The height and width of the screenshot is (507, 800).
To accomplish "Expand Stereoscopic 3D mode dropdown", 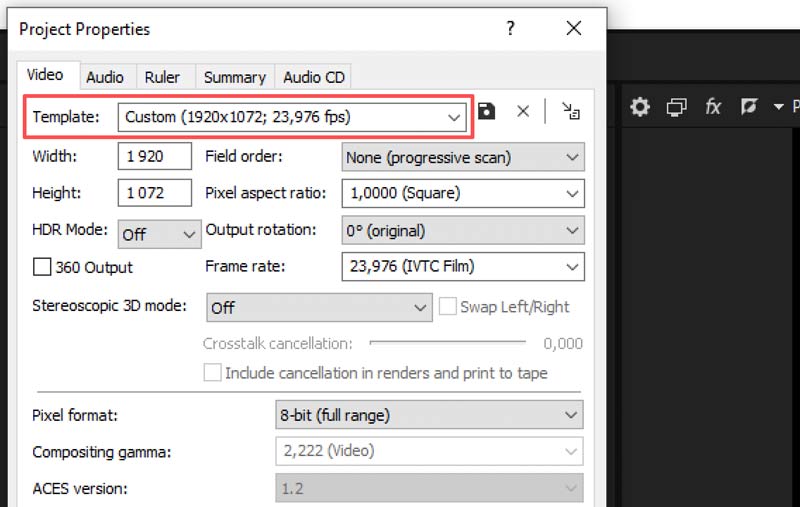I will point(319,308).
